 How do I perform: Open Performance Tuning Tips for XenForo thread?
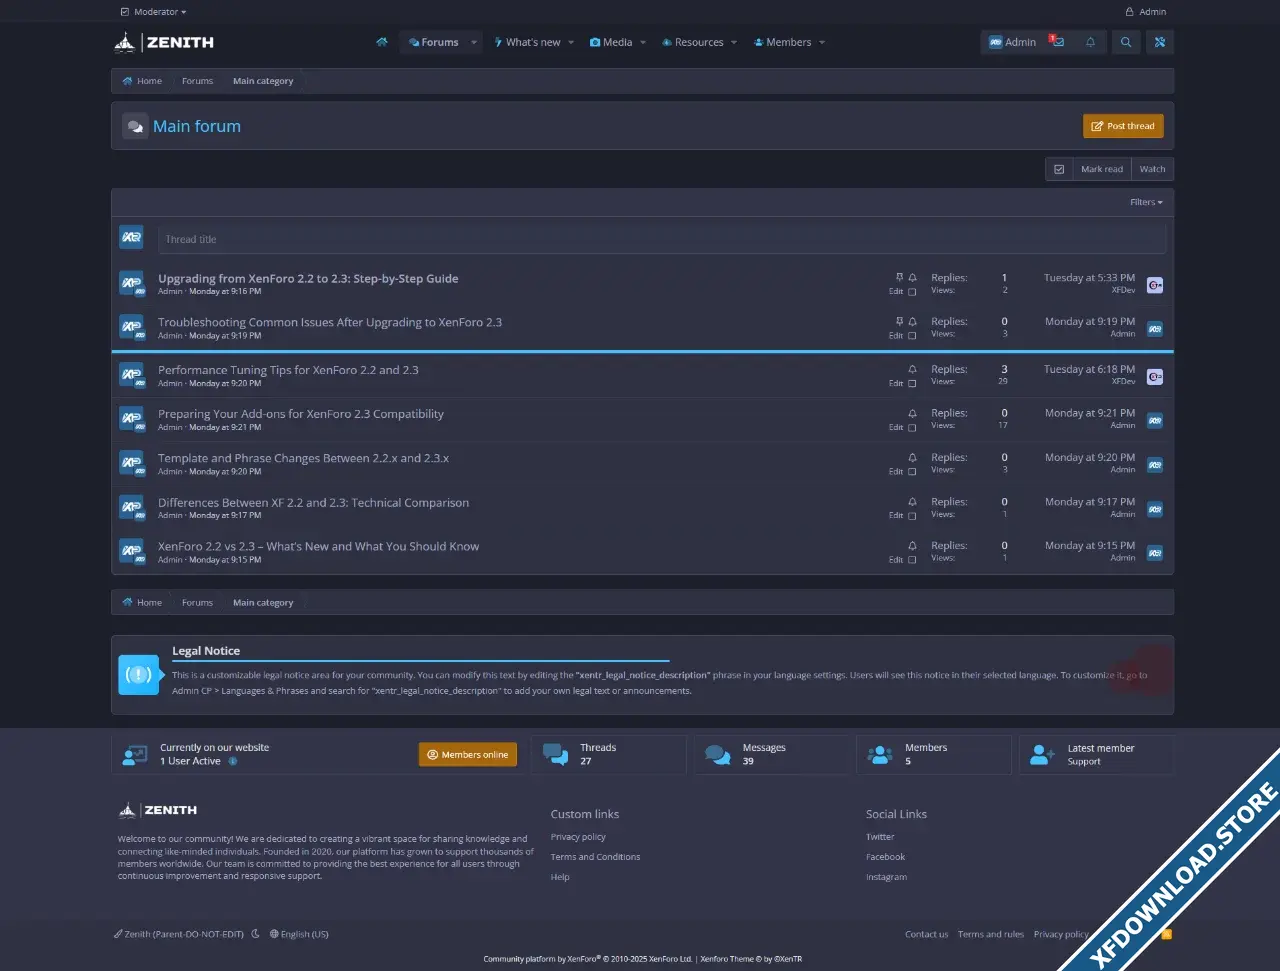click(x=288, y=370)
